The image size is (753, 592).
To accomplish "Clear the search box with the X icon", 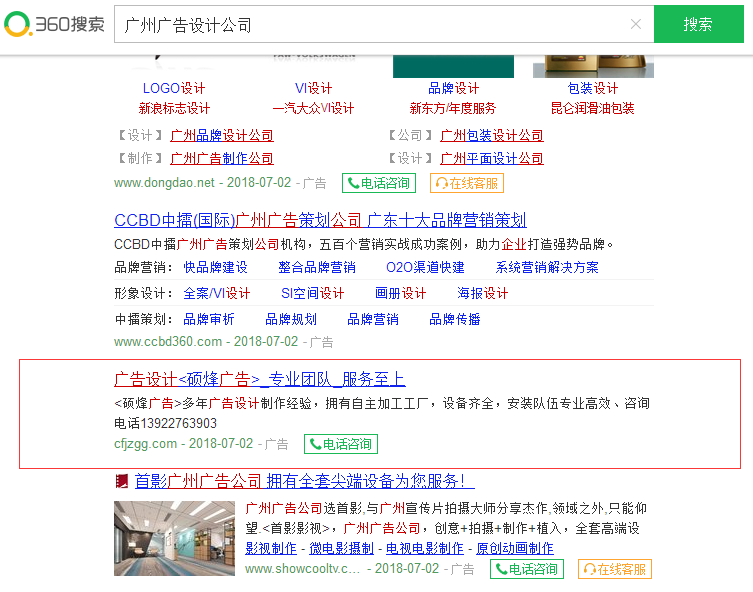I will [x=635, y=25].
